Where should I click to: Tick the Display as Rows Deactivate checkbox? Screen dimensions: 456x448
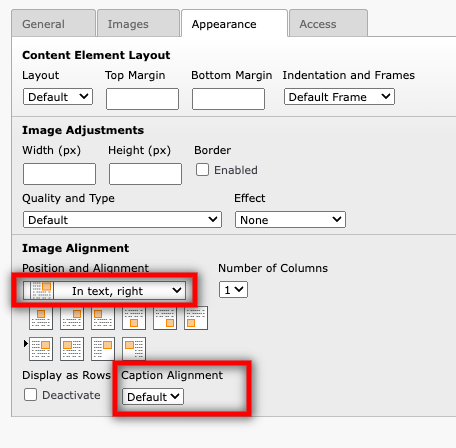point(30,395)
